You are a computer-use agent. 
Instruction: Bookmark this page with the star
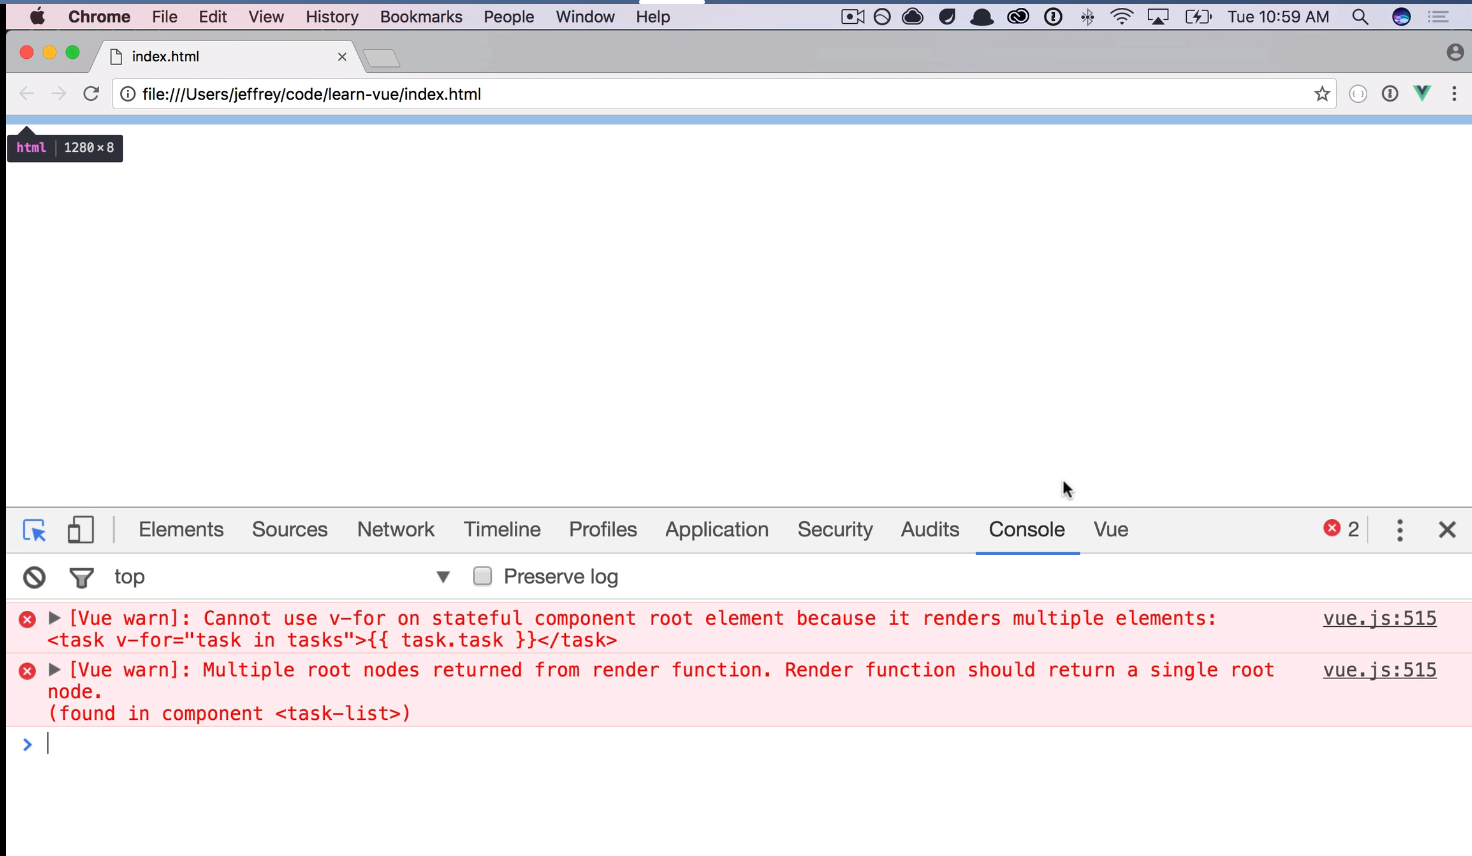point(1322,94)
